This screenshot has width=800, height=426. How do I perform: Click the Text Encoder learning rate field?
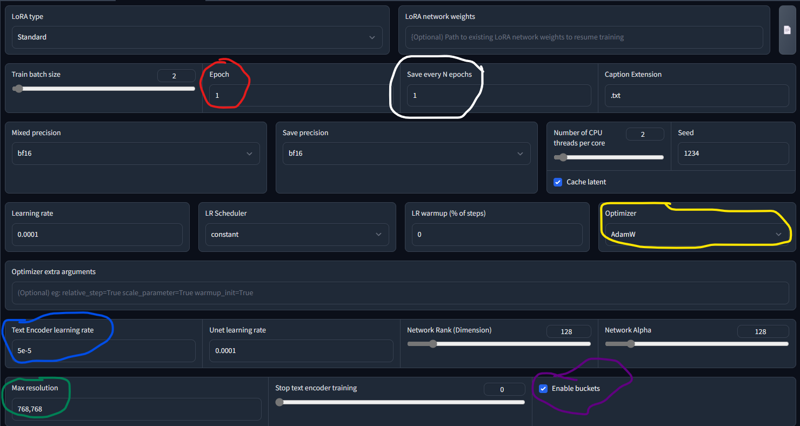click(x=104, y=351)
